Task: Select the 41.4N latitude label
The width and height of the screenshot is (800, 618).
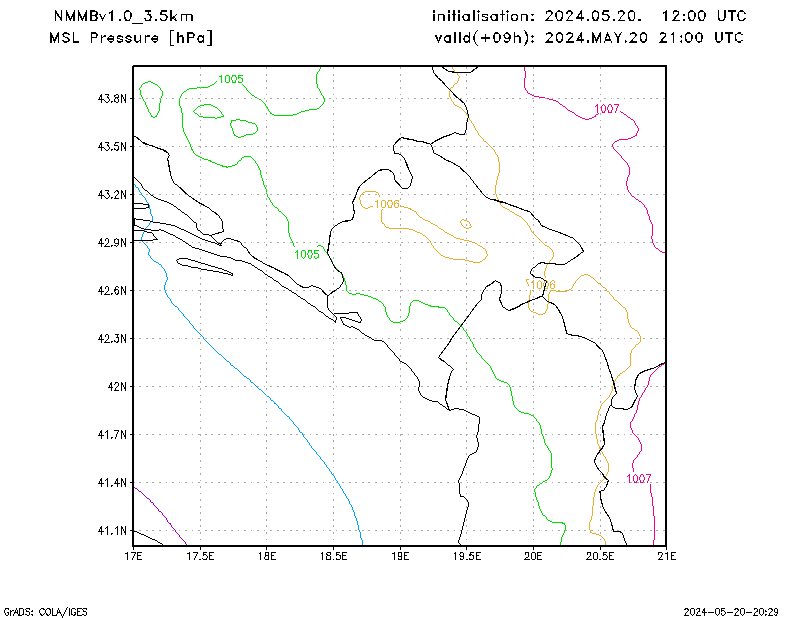Action: [x=112, y=483]
